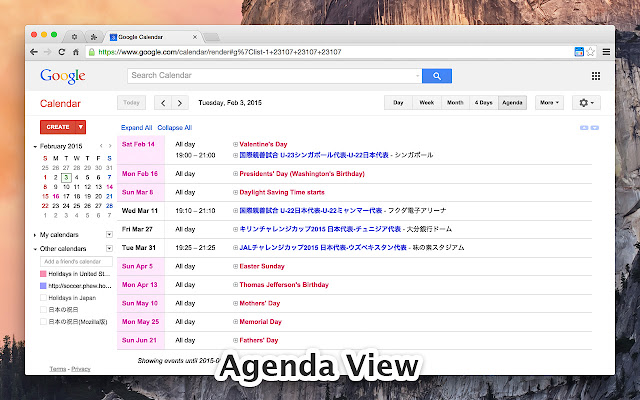Screen dimensions: 640x400
Task: Expand Thomas Jefferson's Birthday event
Action: click(235, 284)
